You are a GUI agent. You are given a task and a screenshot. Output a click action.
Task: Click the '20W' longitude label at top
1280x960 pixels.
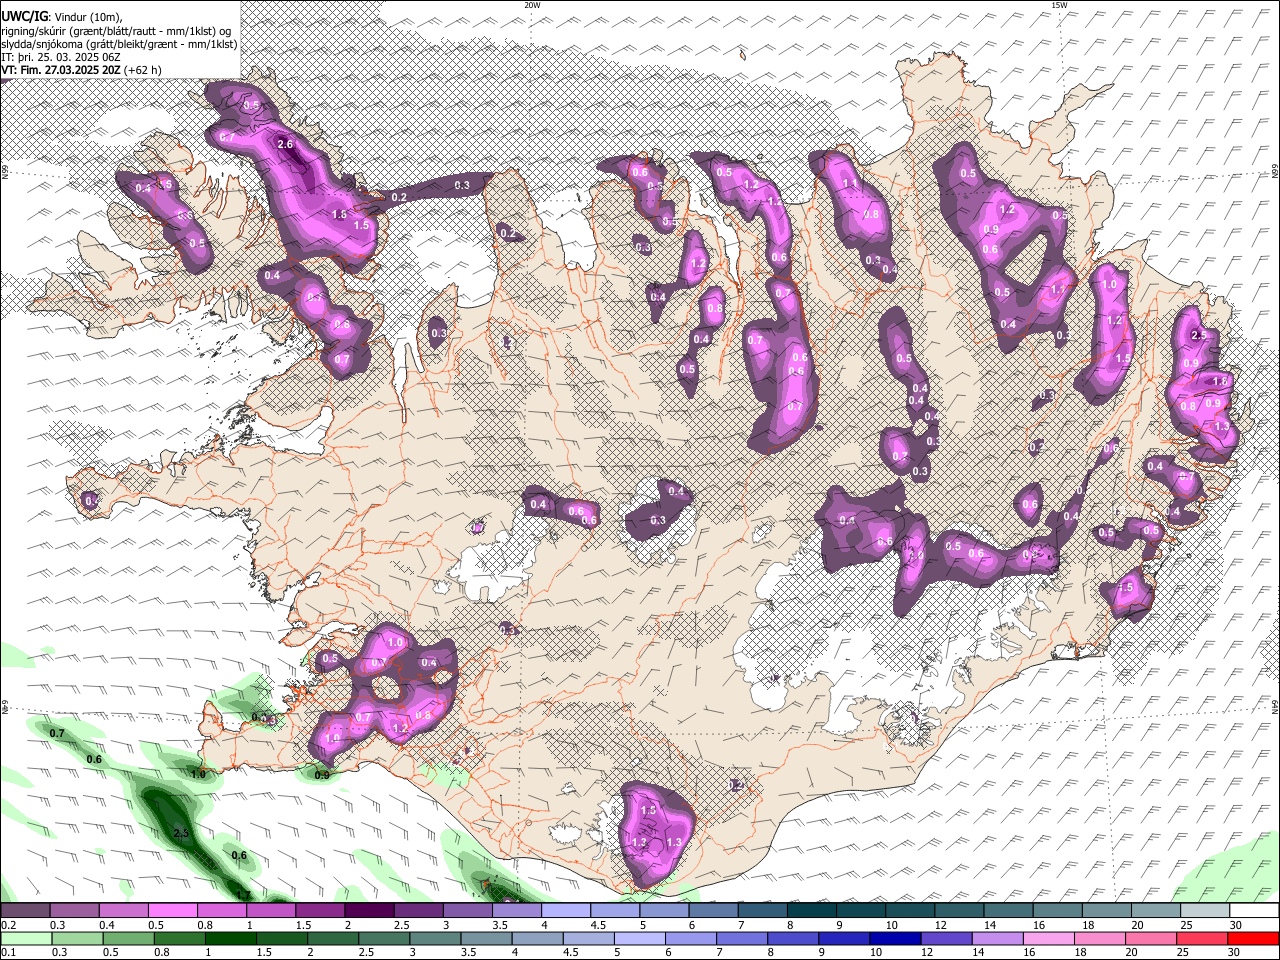coord(532,4)
